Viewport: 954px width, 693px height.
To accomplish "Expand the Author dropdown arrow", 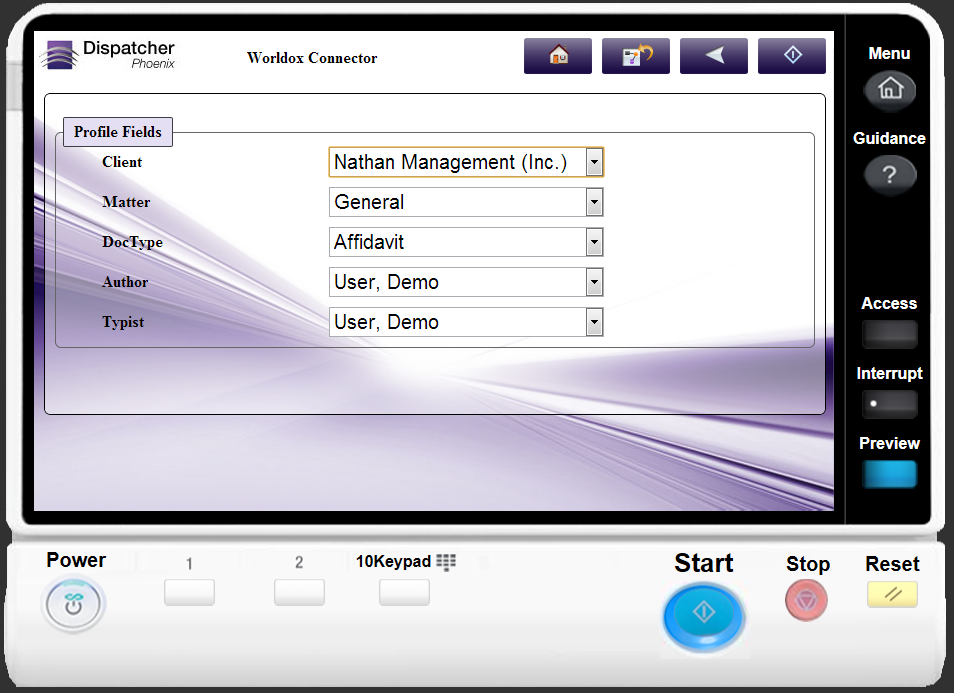I will pos(594,282).
